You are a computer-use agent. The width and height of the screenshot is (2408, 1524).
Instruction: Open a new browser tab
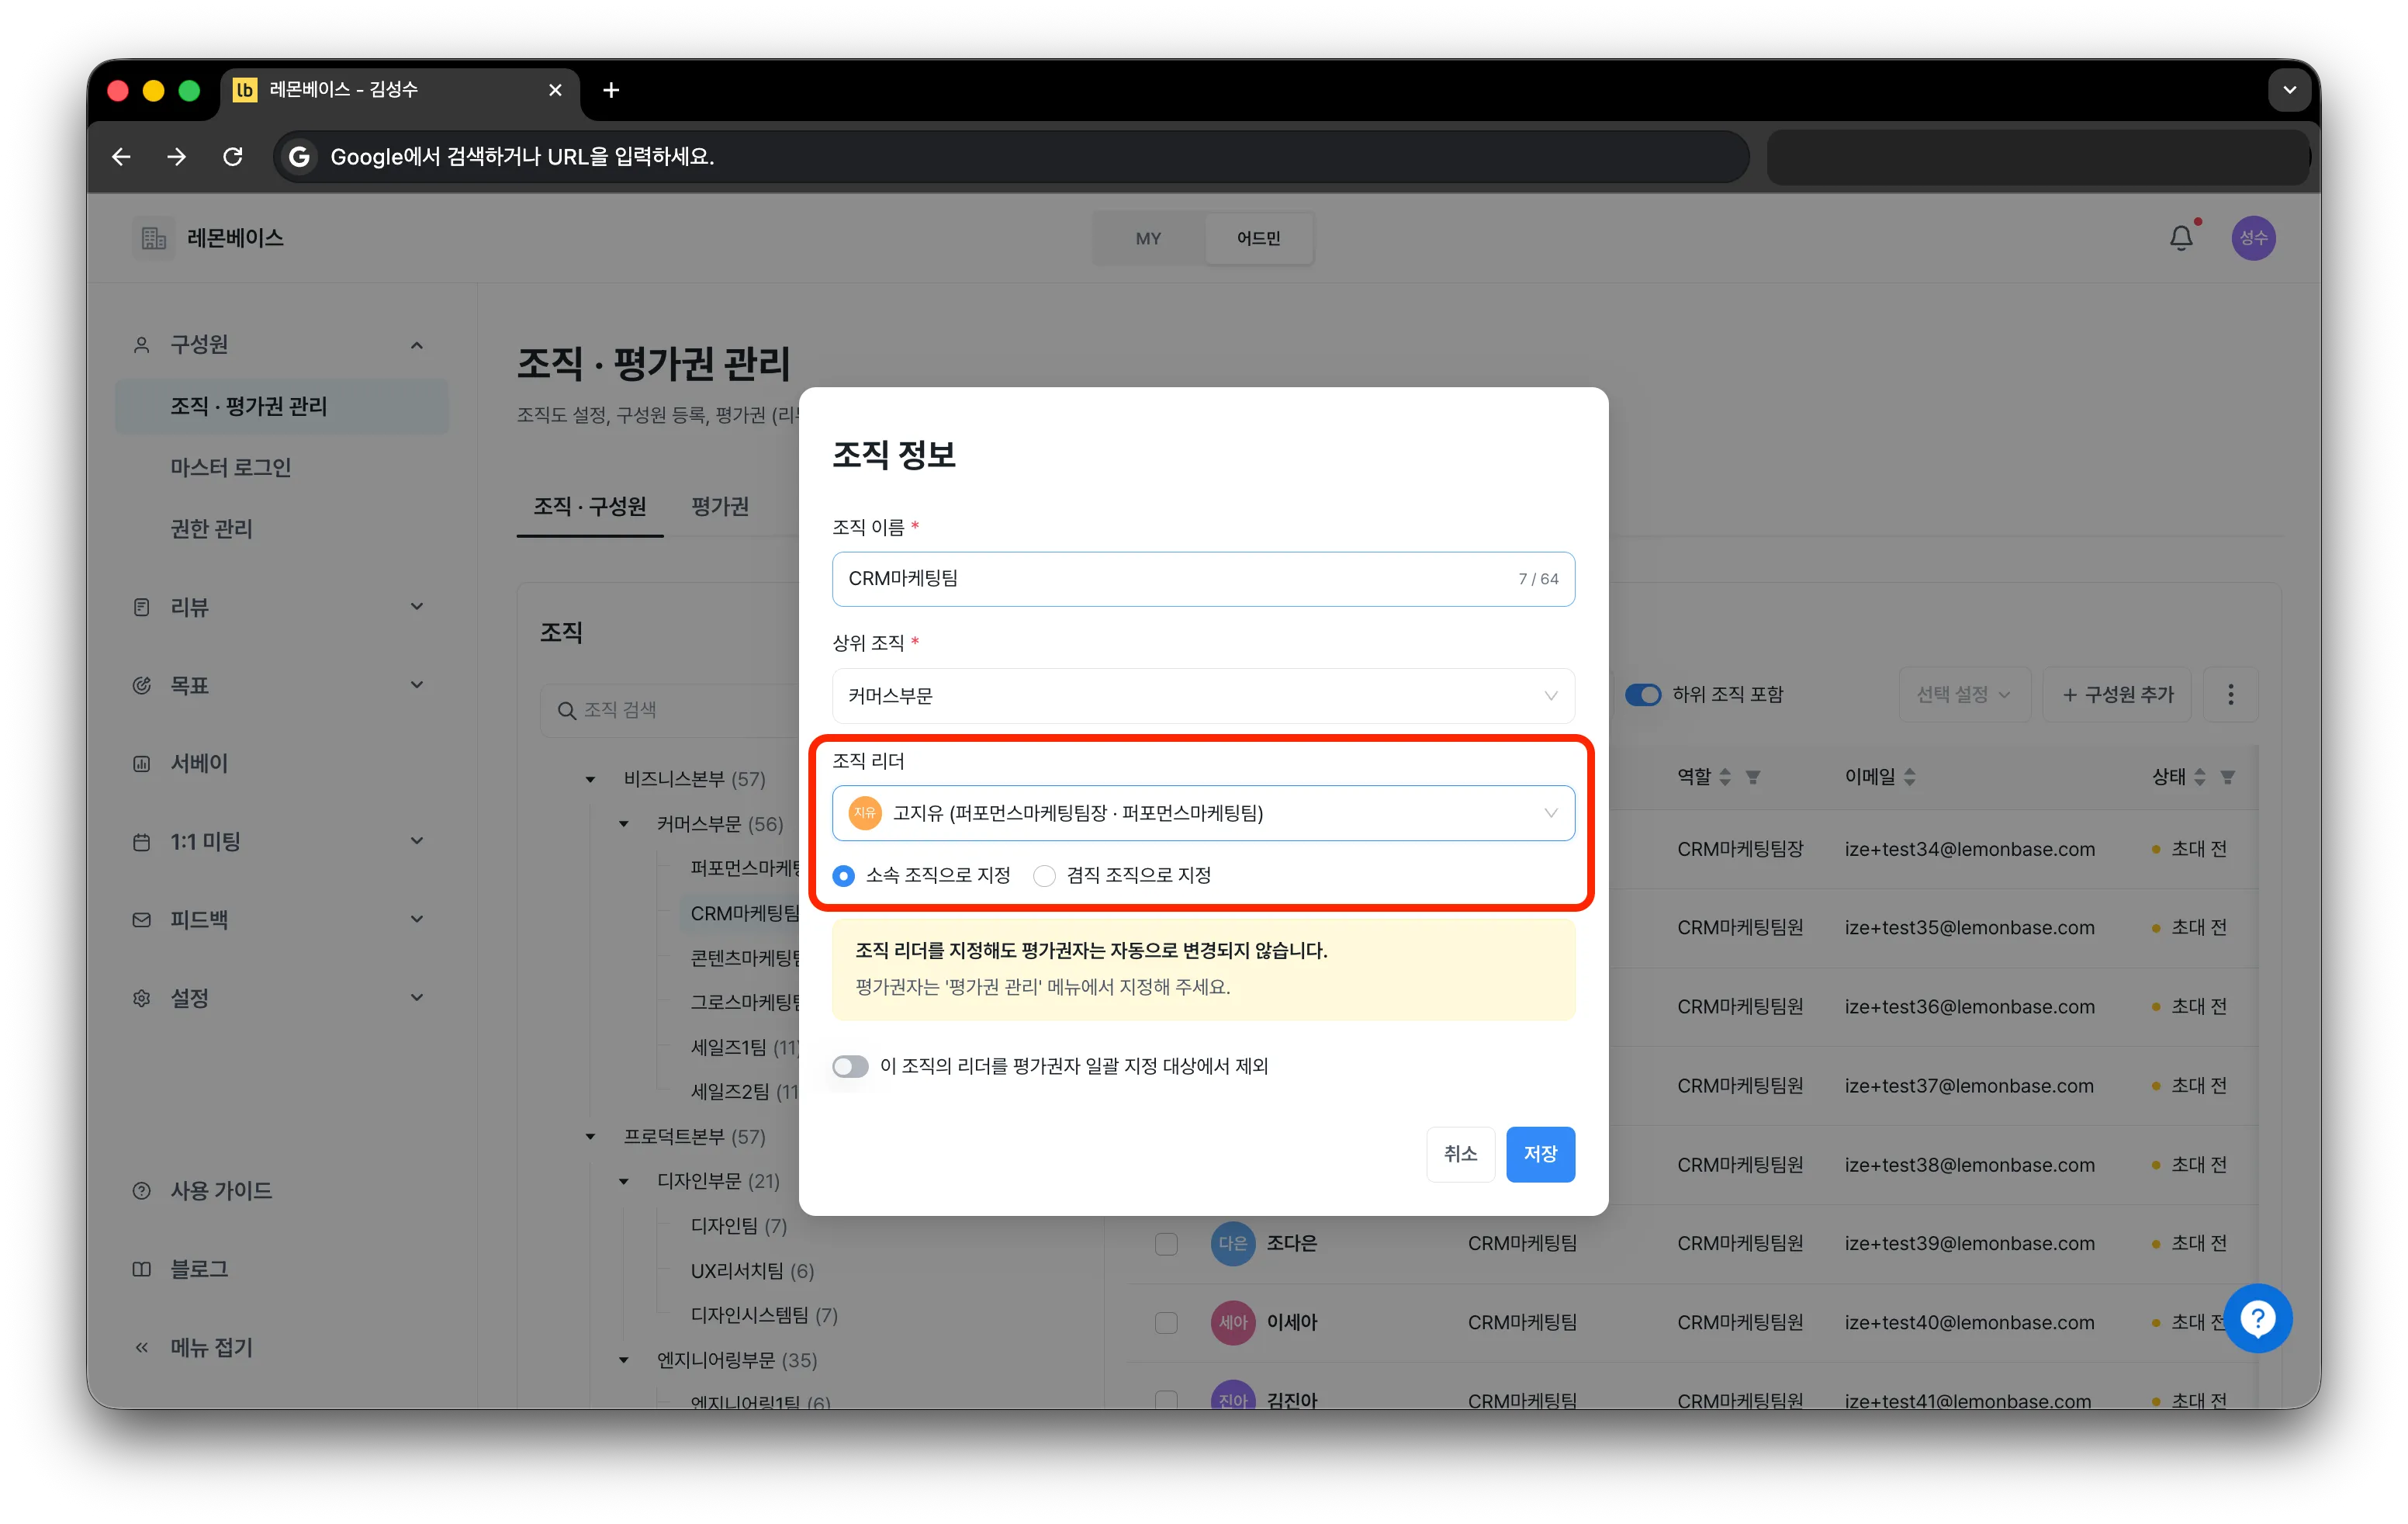tap(611, 90)
